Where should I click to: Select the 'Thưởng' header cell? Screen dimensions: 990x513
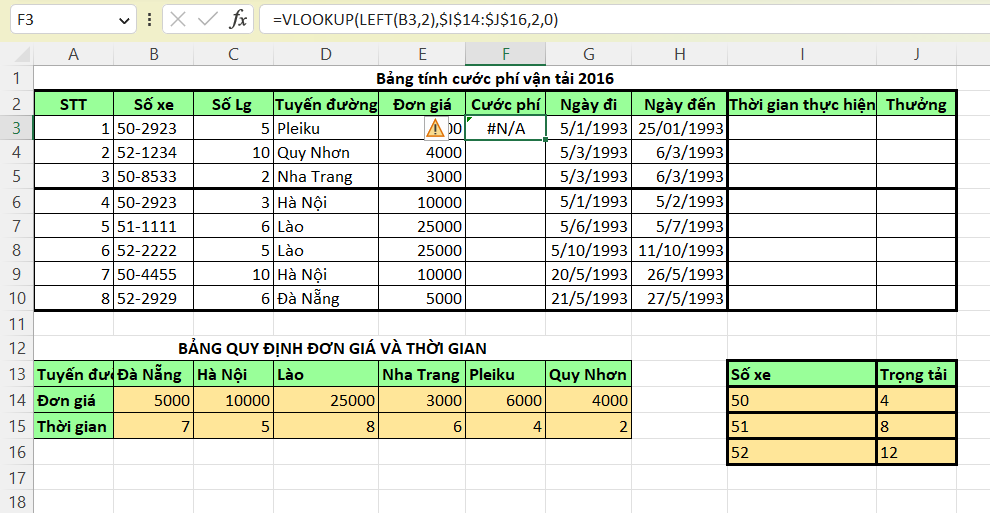tap(916, 104)
